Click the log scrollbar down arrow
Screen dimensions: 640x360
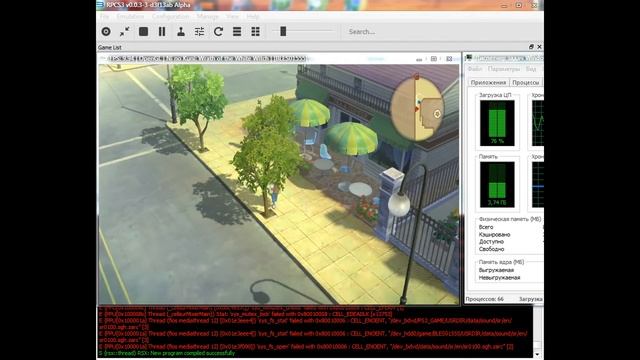tap(538, 354)
